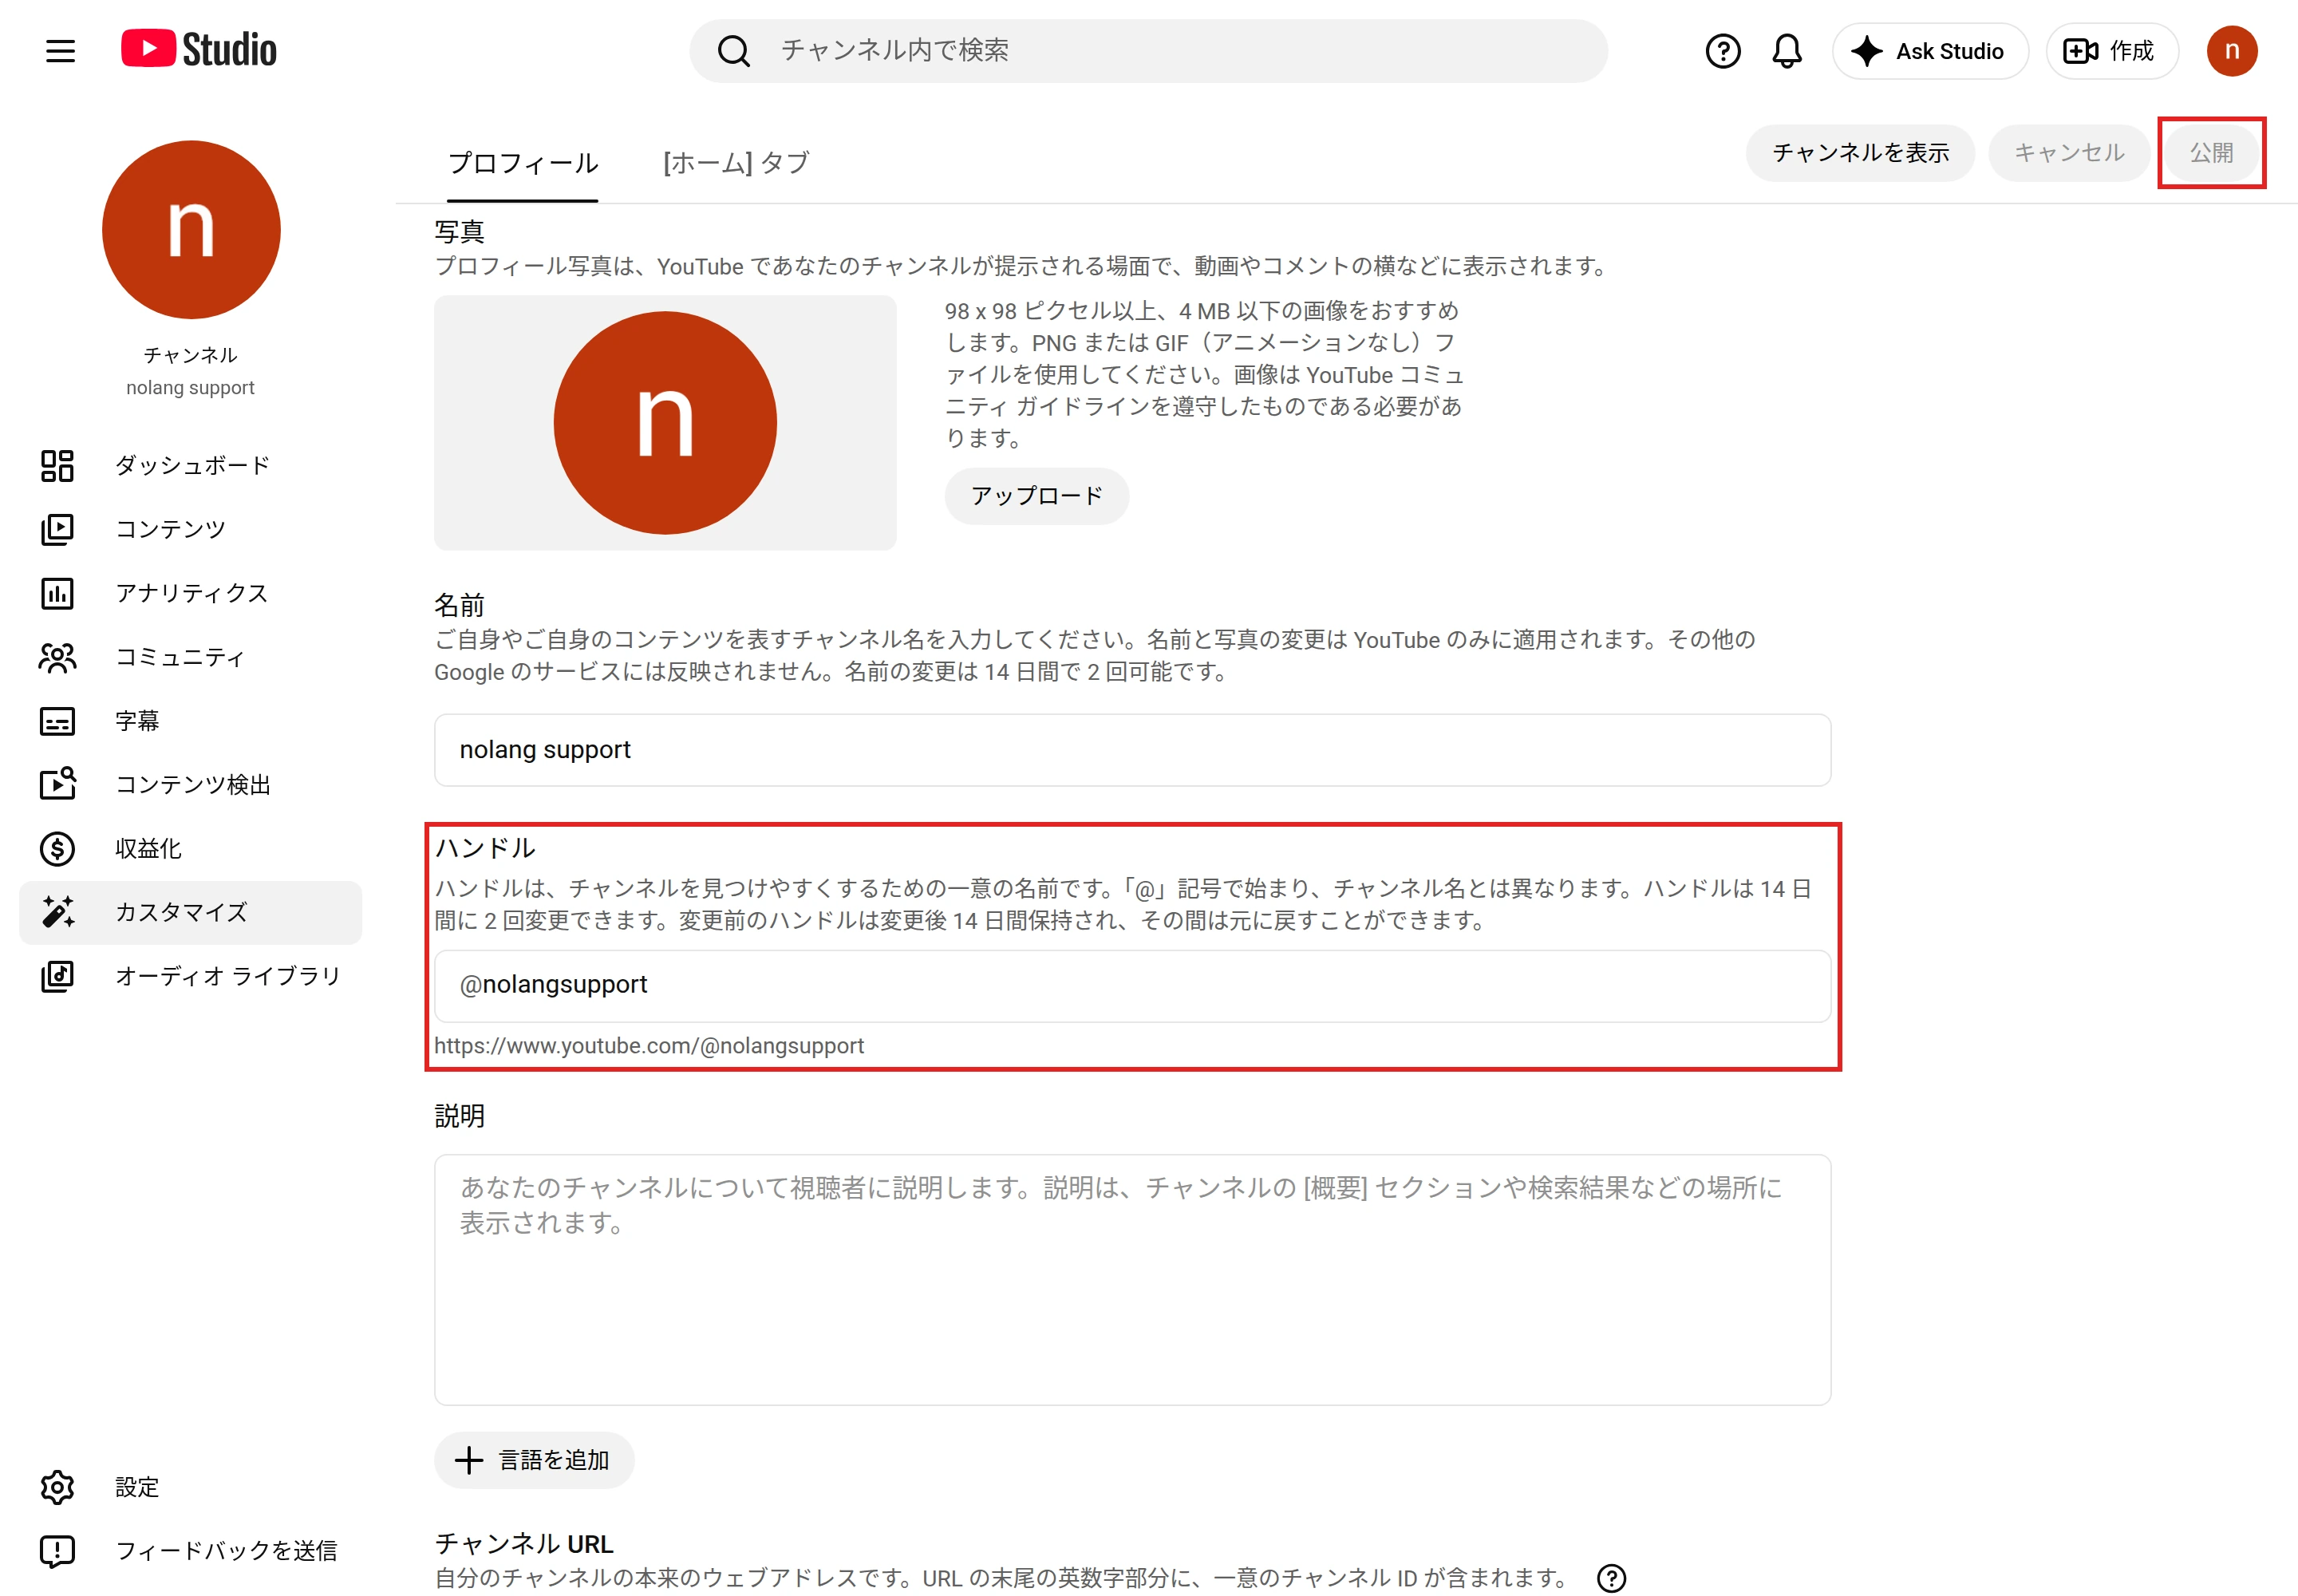Open 収益化 monetization in the sidebar
Image resolution: width=2298 pixels, height=1596 pixels.
coord(190,849)
